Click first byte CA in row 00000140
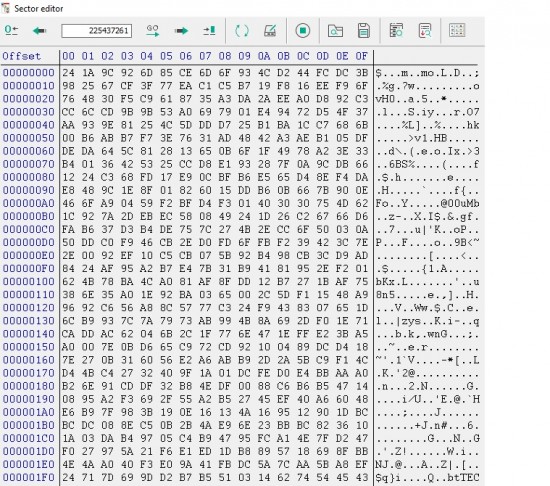 pyautogui.click(x=68, y=334)
